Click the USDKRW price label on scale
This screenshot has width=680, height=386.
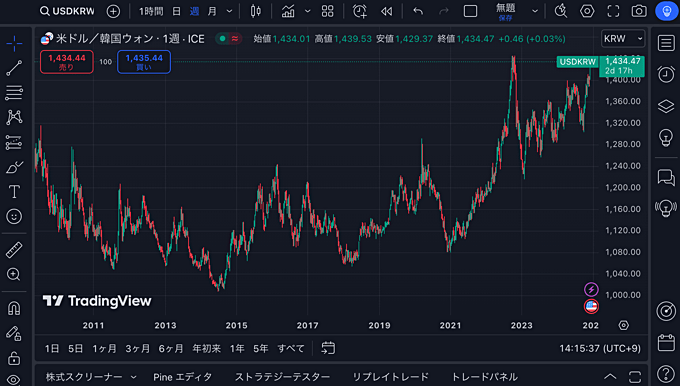tap(577, 62)
